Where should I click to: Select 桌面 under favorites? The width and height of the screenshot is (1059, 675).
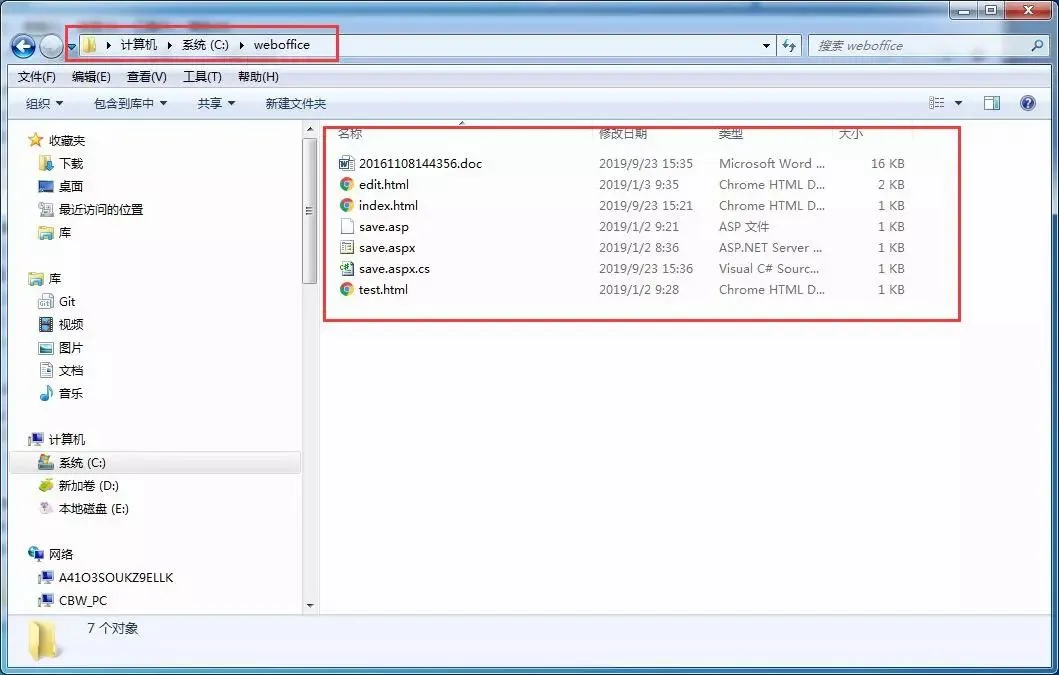[x=71, y=186]
